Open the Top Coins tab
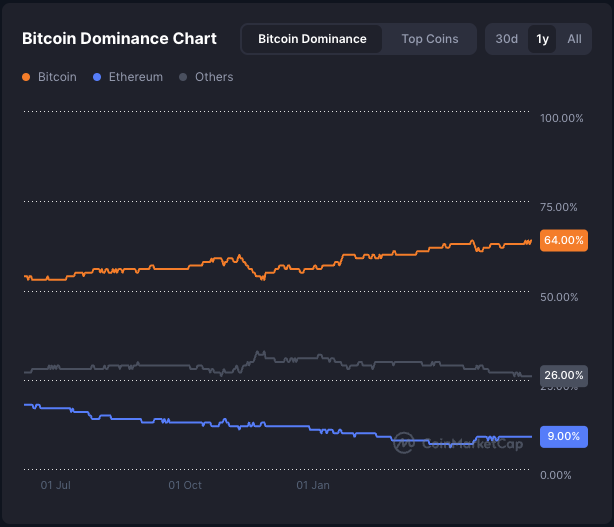Screen dimensions: 614x527 coord(430,39)
